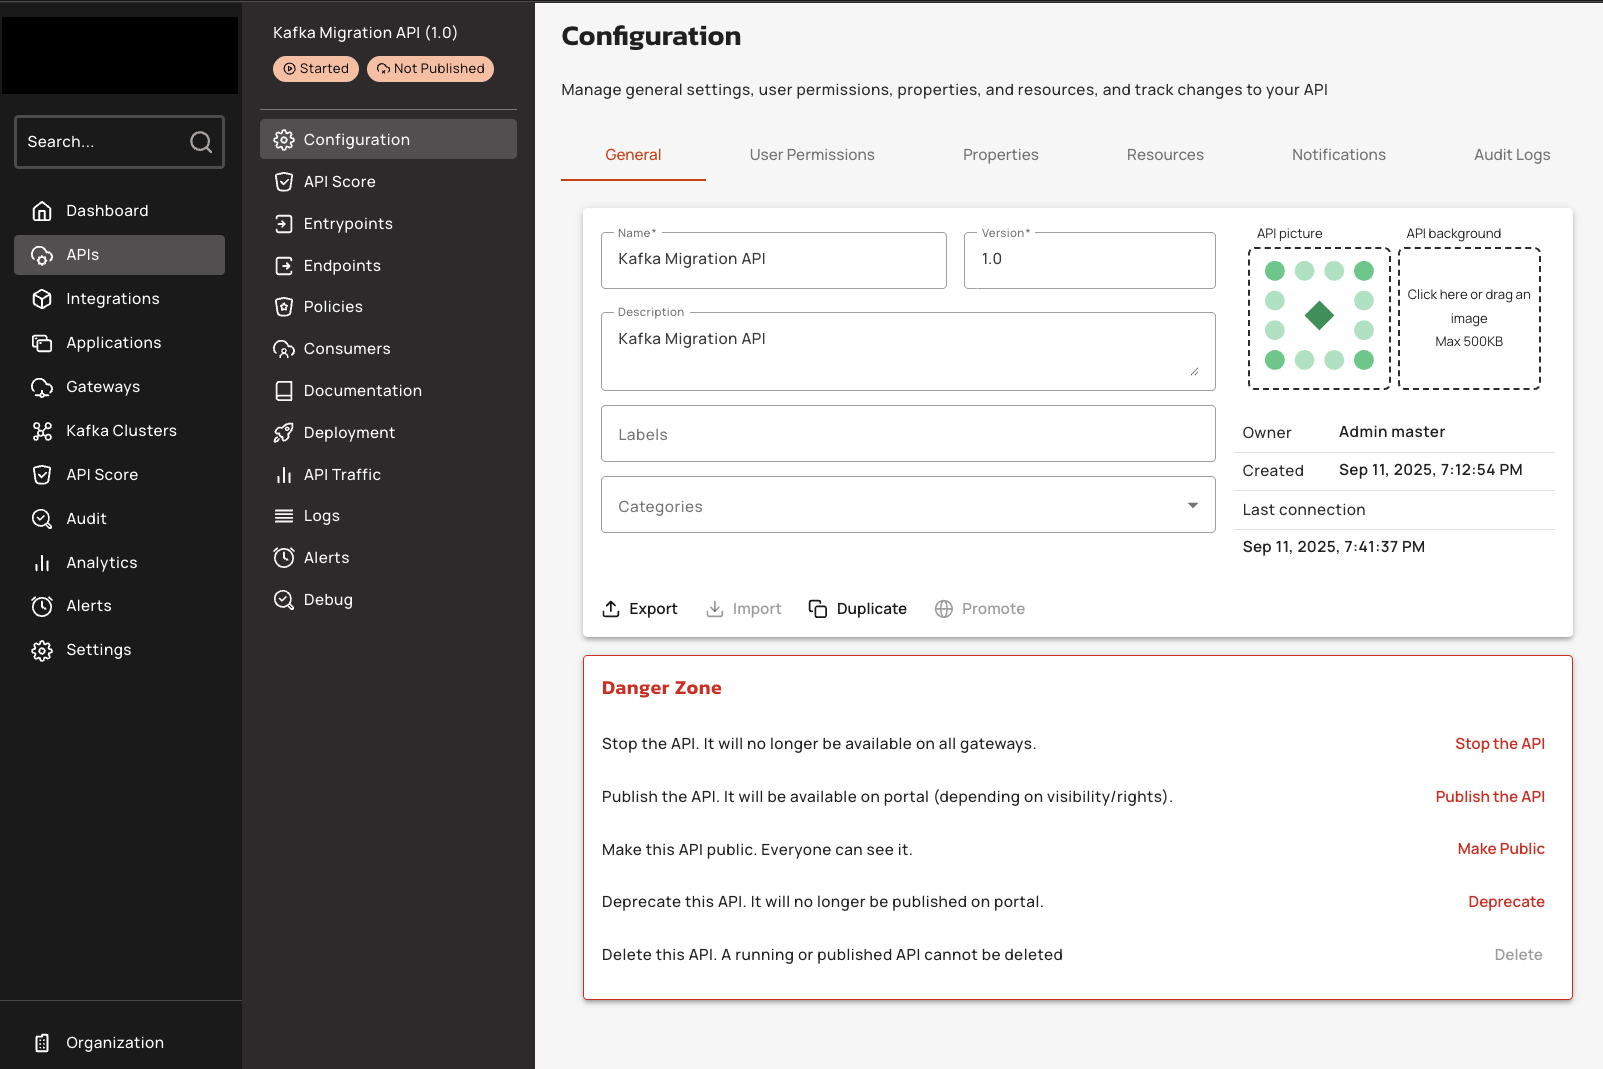Open the Debug tool

[x=327, y=600]
